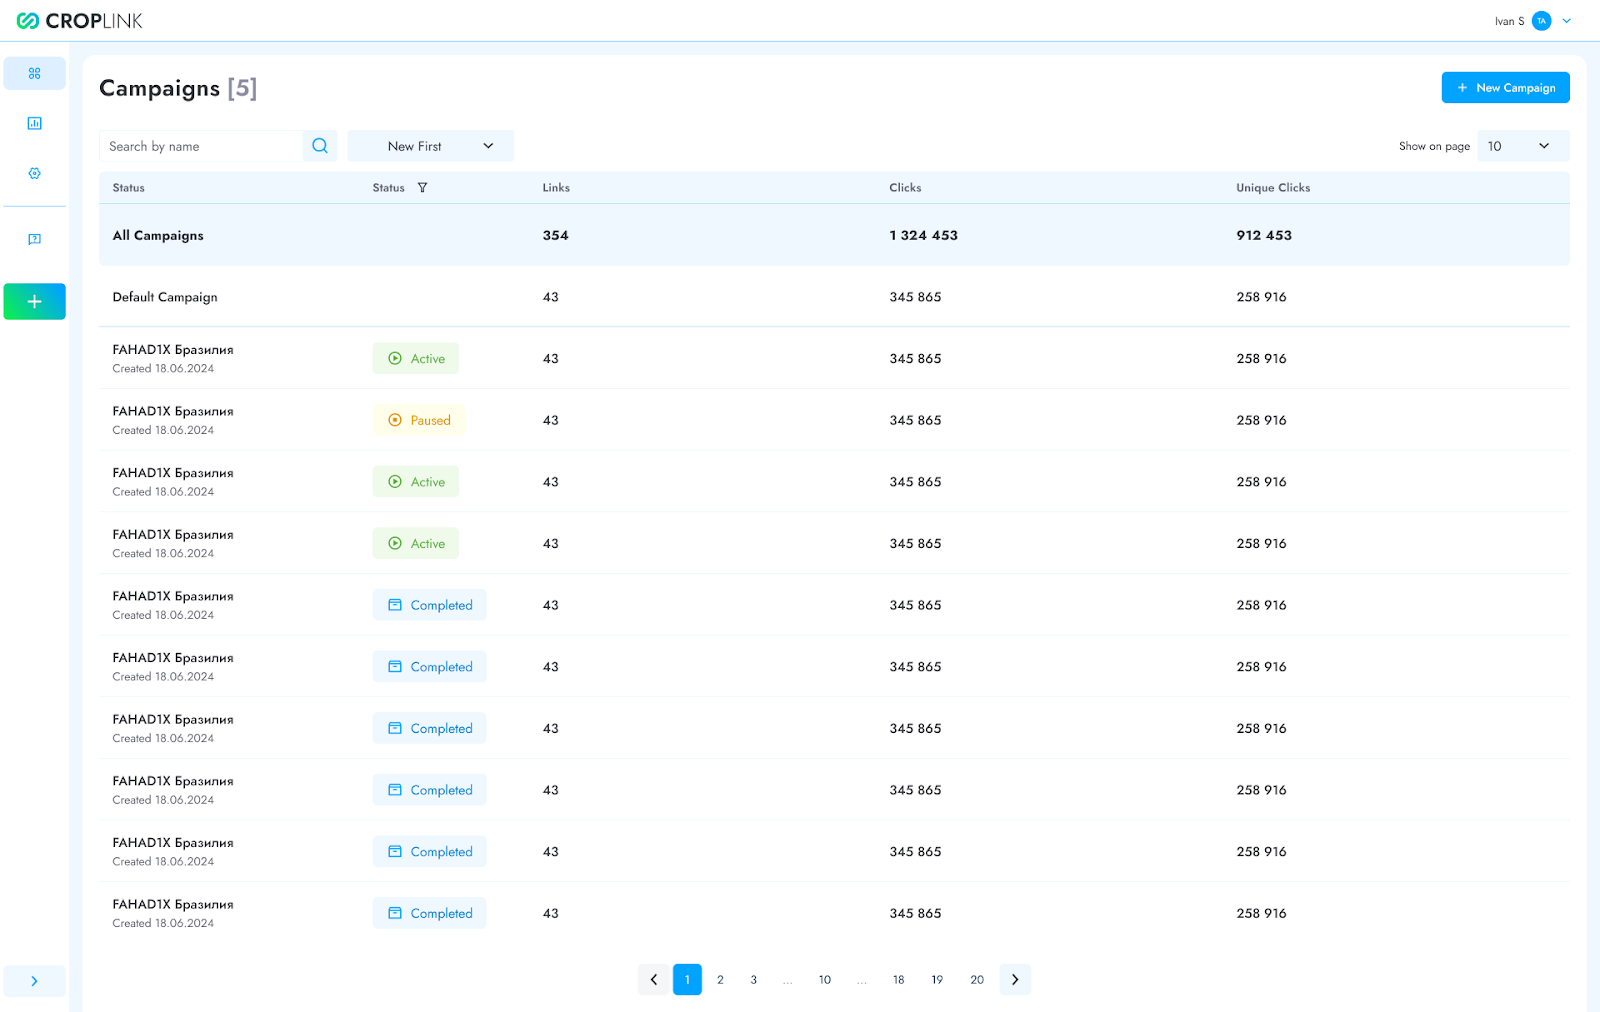Click the next page arrow button
1600x1012 pixels.
[1015, 980]
